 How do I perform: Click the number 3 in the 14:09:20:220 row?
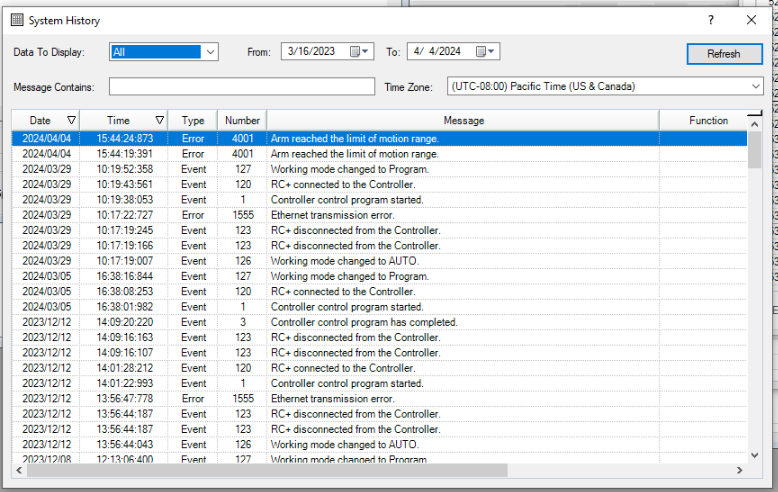click(x=243, y=322)
